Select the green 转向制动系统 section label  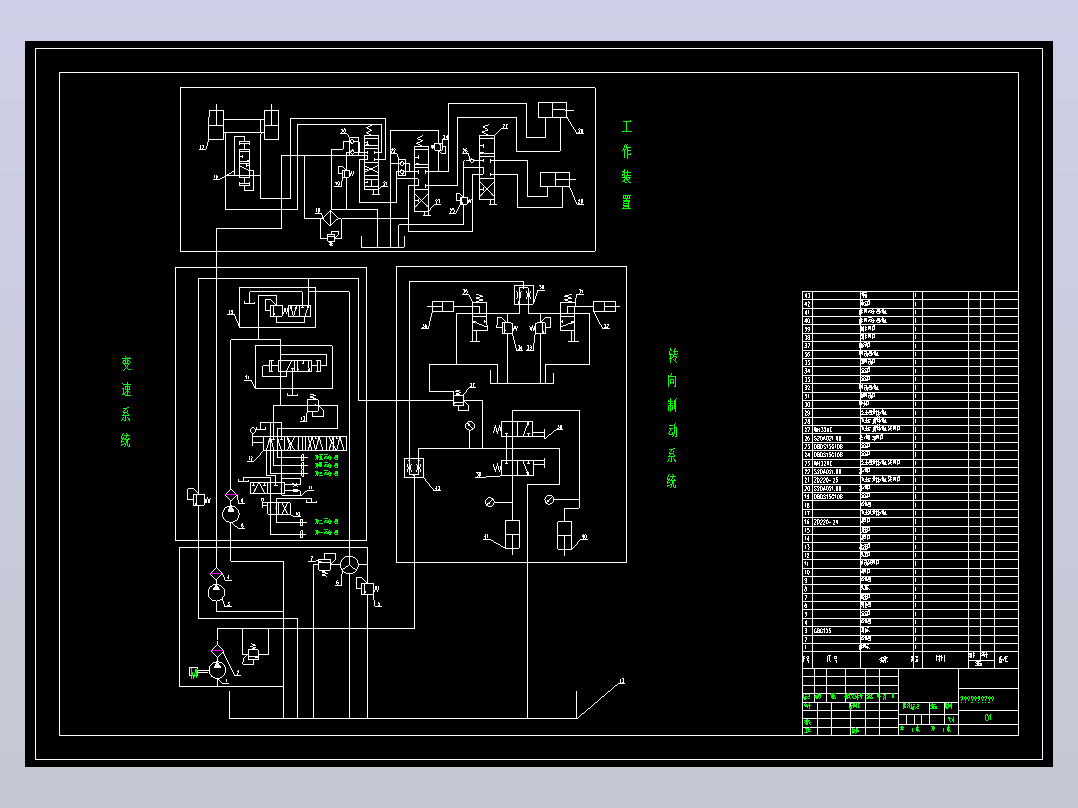click(672, 418)
